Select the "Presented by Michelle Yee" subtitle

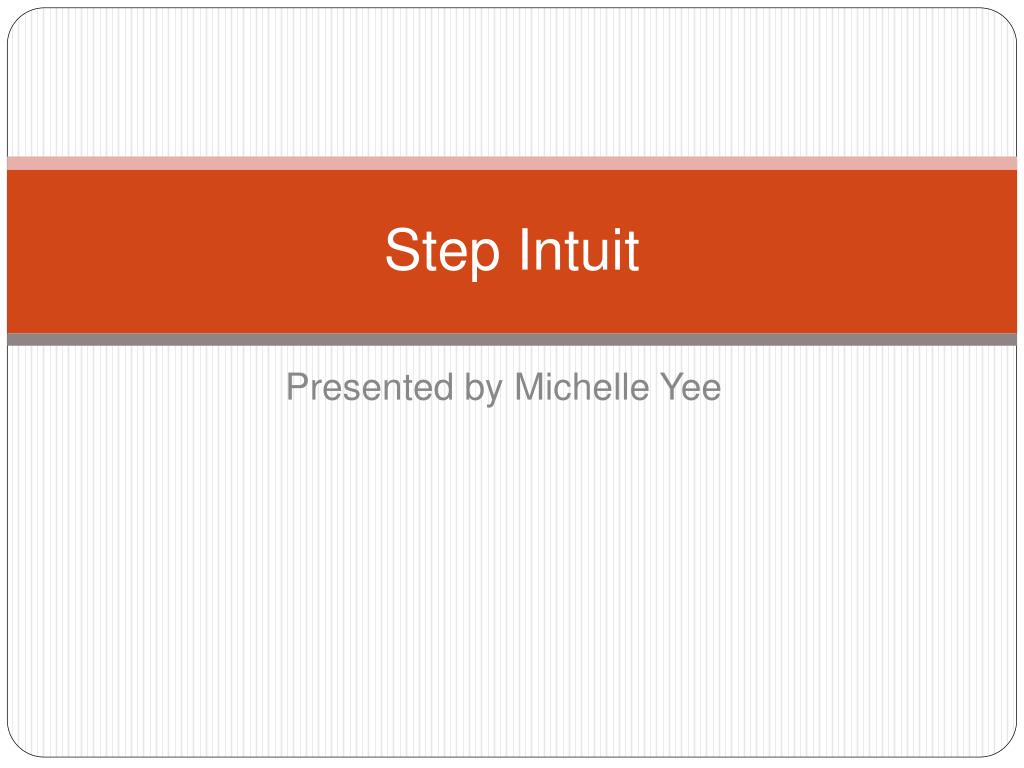click(504, 388)
